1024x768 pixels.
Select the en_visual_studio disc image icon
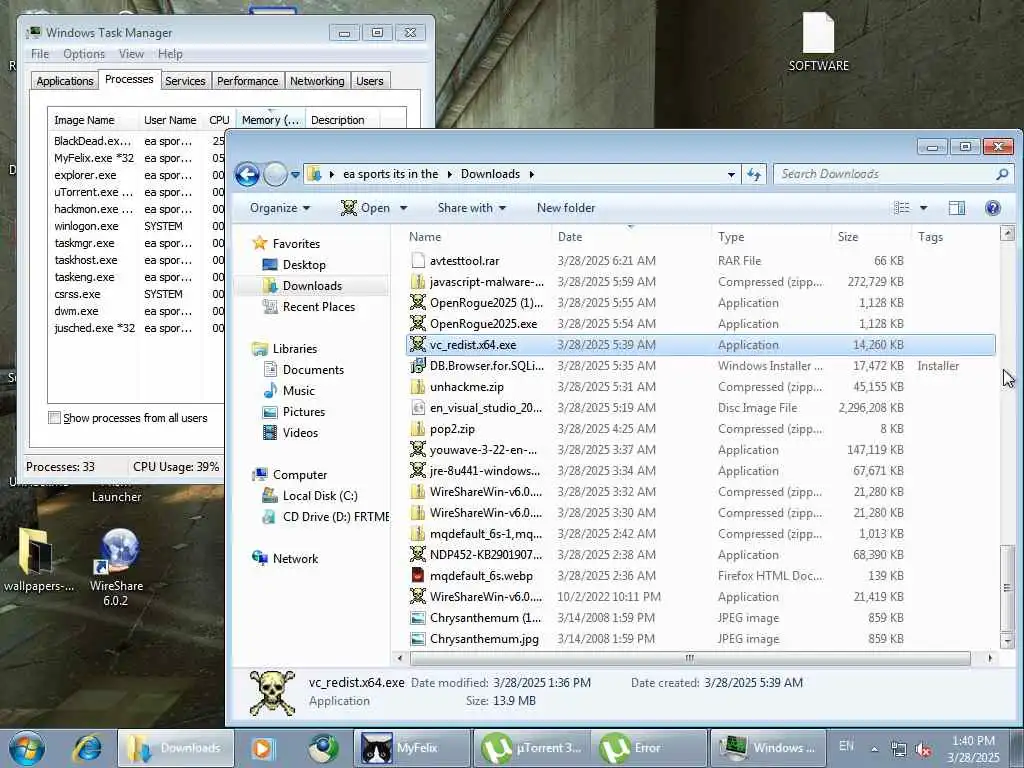coord(418,408)
